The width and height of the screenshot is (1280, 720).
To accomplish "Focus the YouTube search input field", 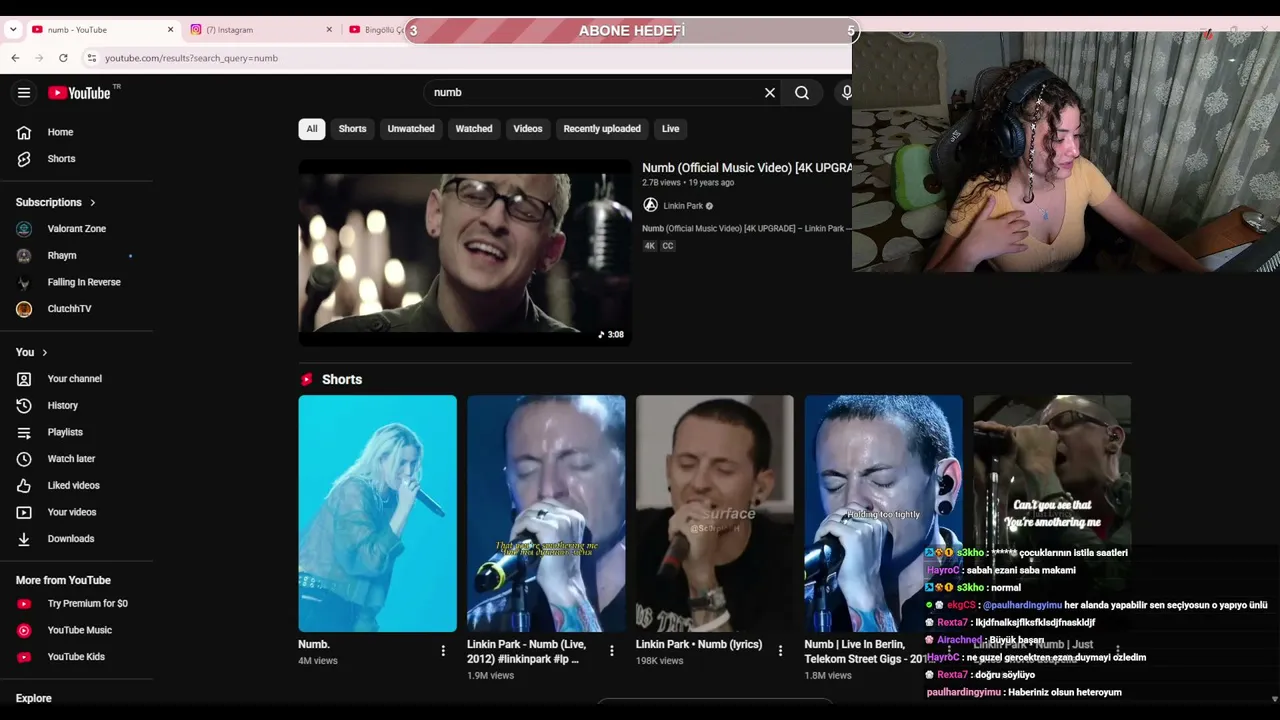I will pyautogui.click(x=595, y=93).
